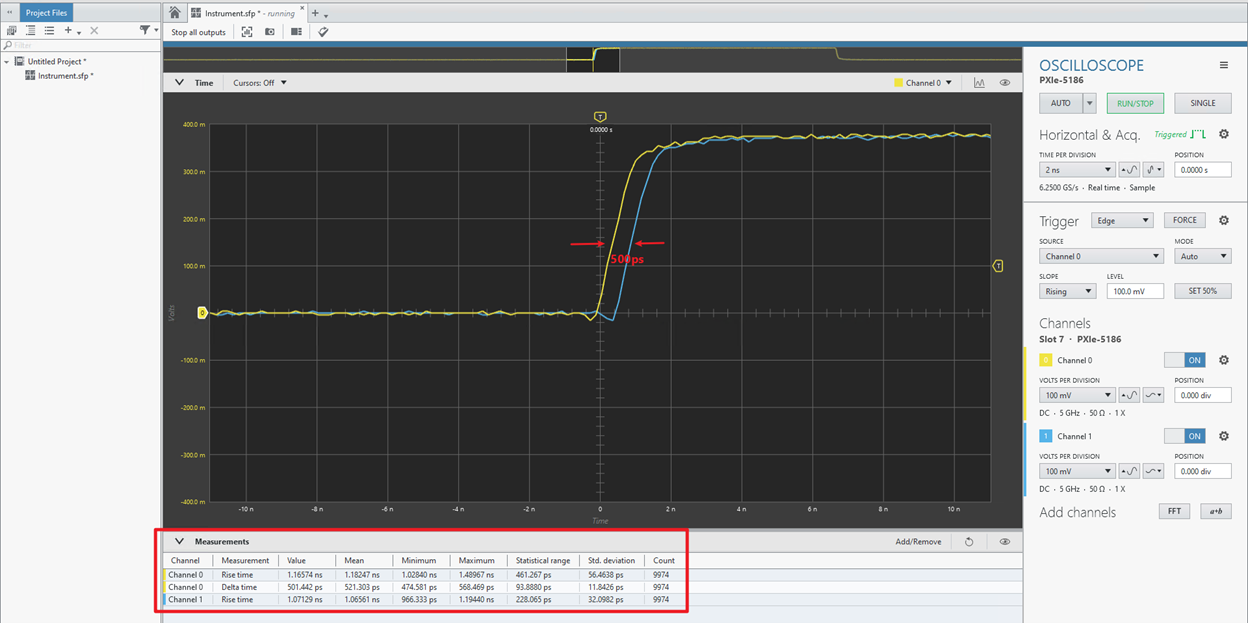This screenshot has height=623, width=1248.
Task: Go to the Home tab icon
Action: 175,13
